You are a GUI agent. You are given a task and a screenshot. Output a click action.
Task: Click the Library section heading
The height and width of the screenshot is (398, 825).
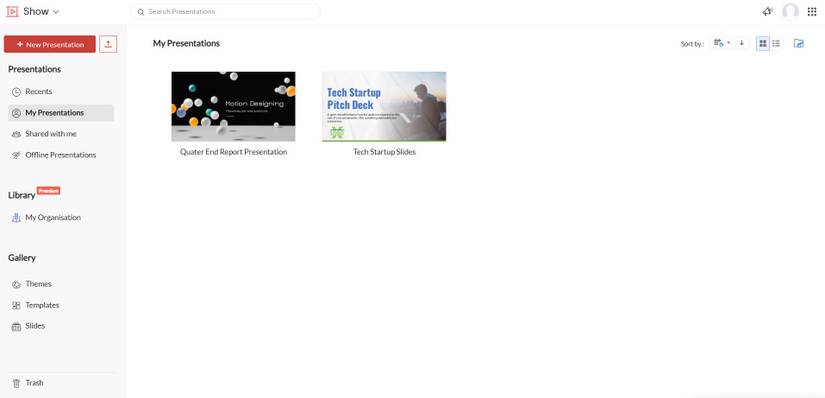click(22, 195)
